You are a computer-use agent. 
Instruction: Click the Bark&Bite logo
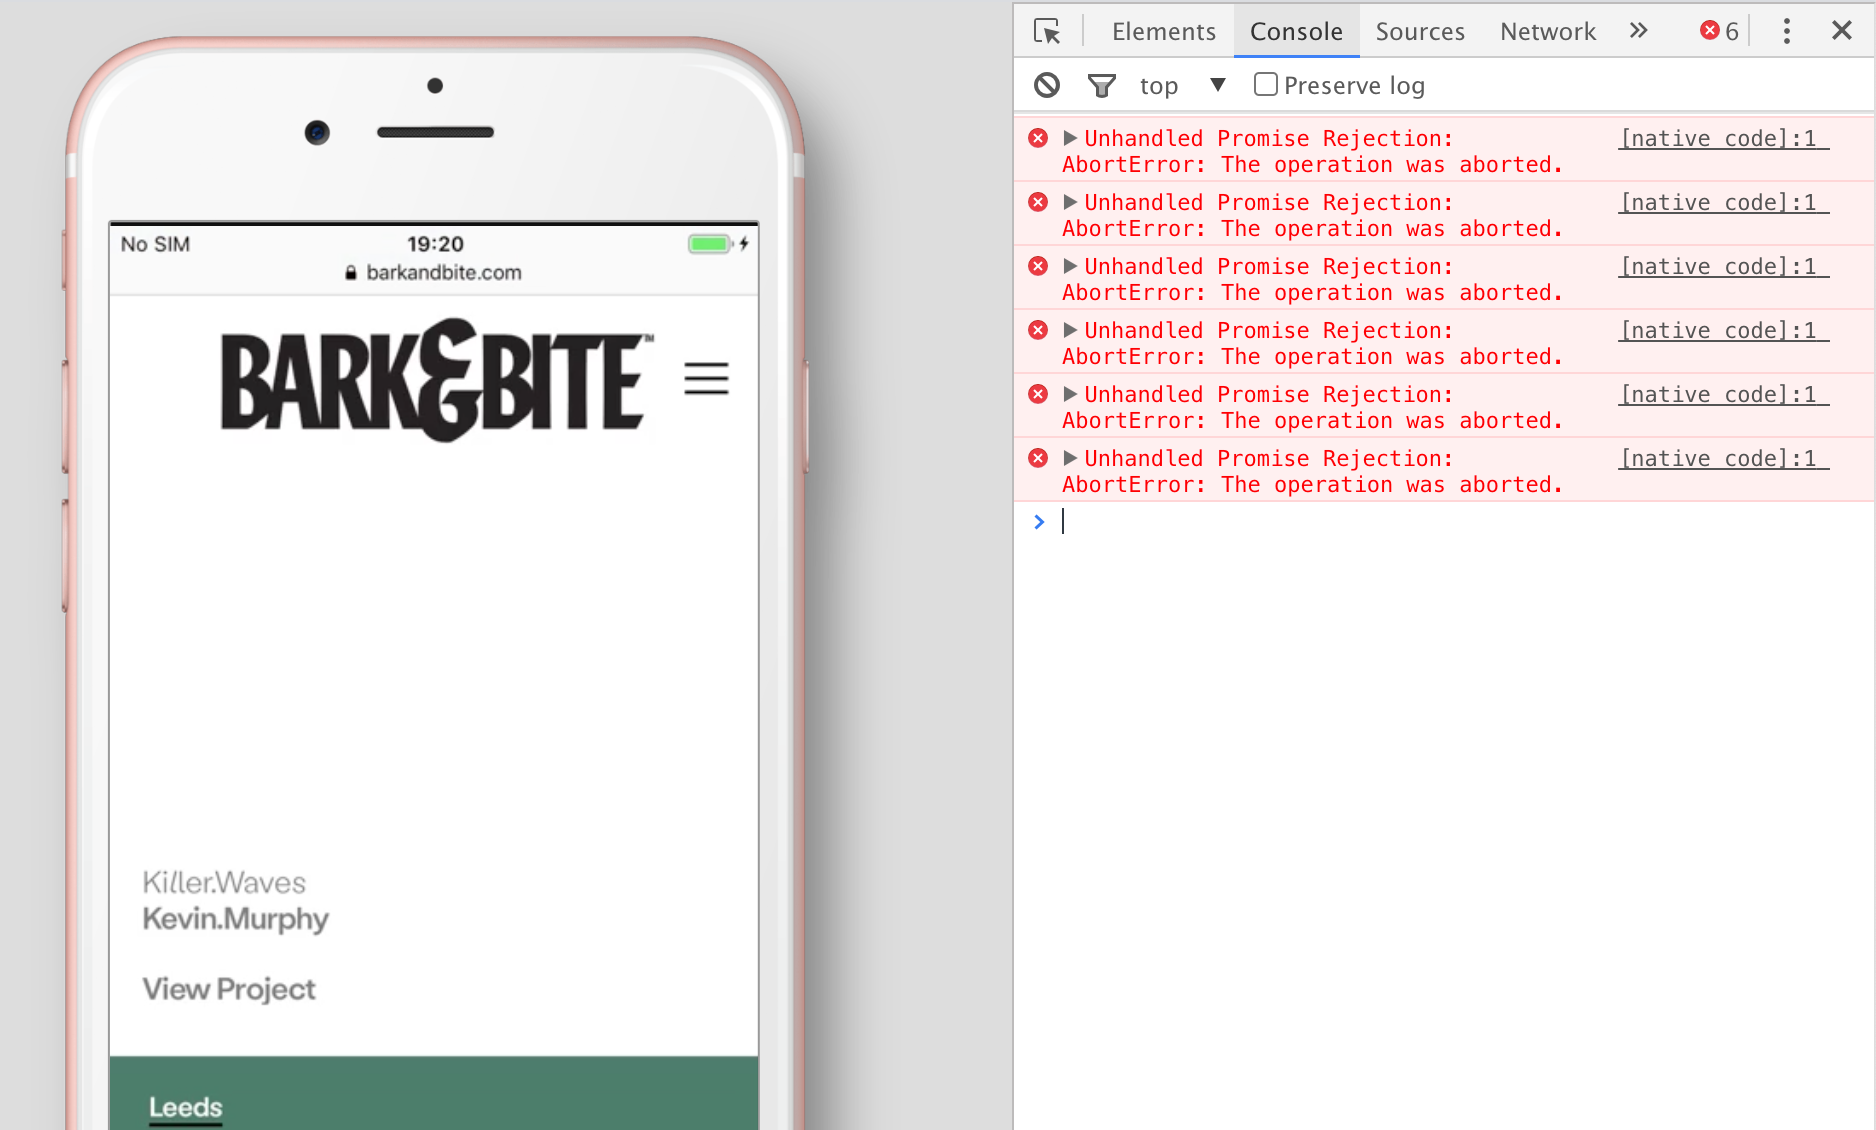[436, 380]
